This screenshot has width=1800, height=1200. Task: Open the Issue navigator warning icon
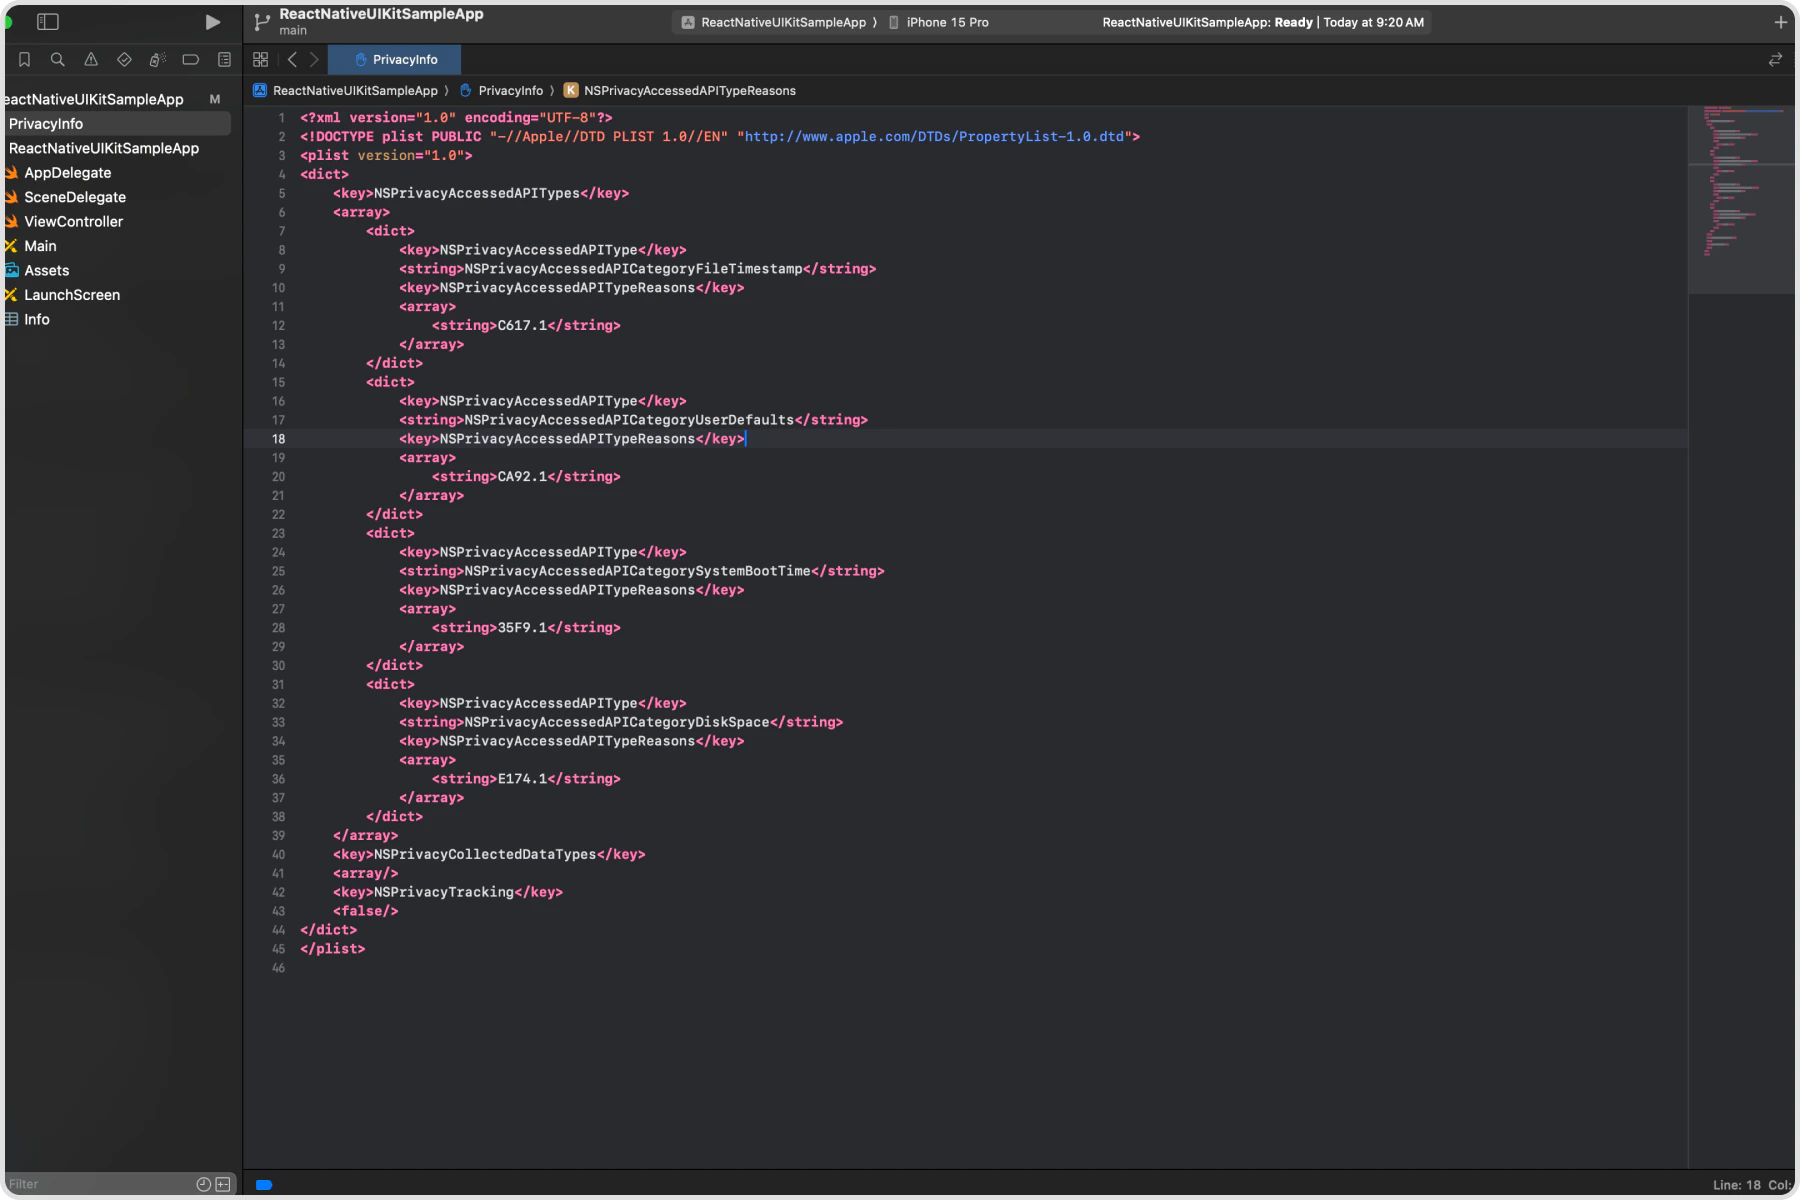[90, 59]
